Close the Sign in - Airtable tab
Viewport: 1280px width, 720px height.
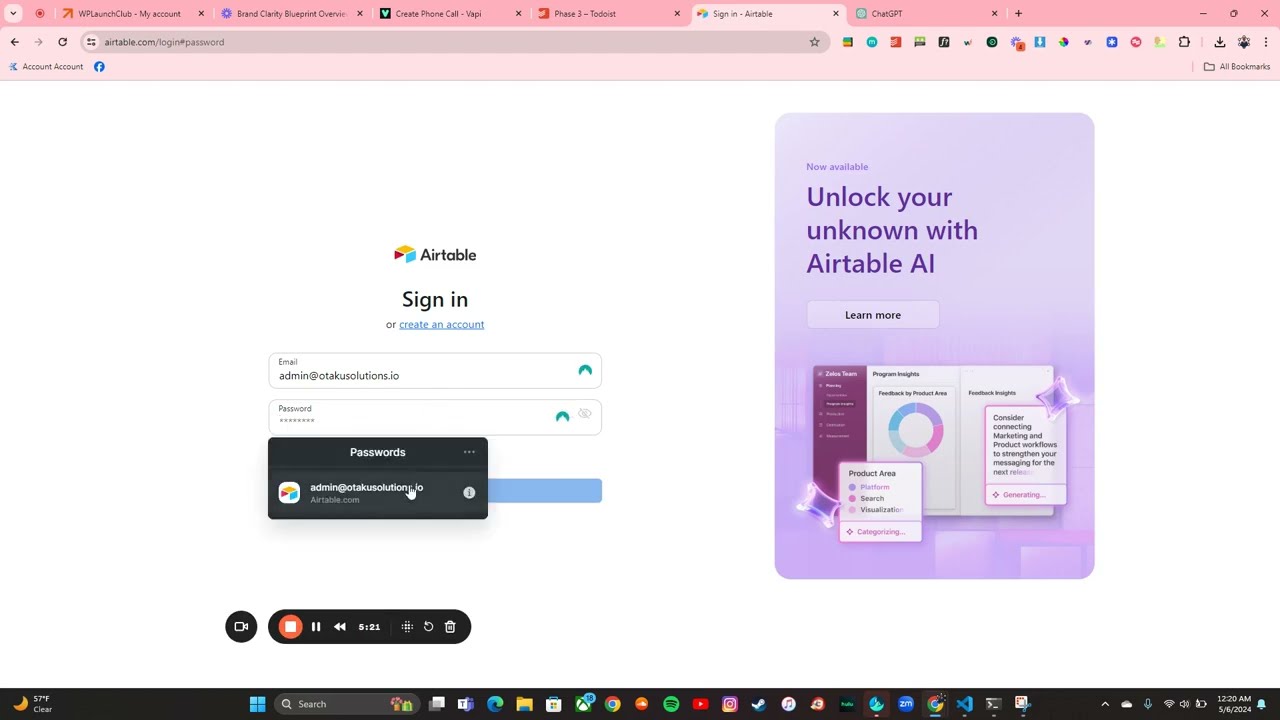(x=836, y=14)
